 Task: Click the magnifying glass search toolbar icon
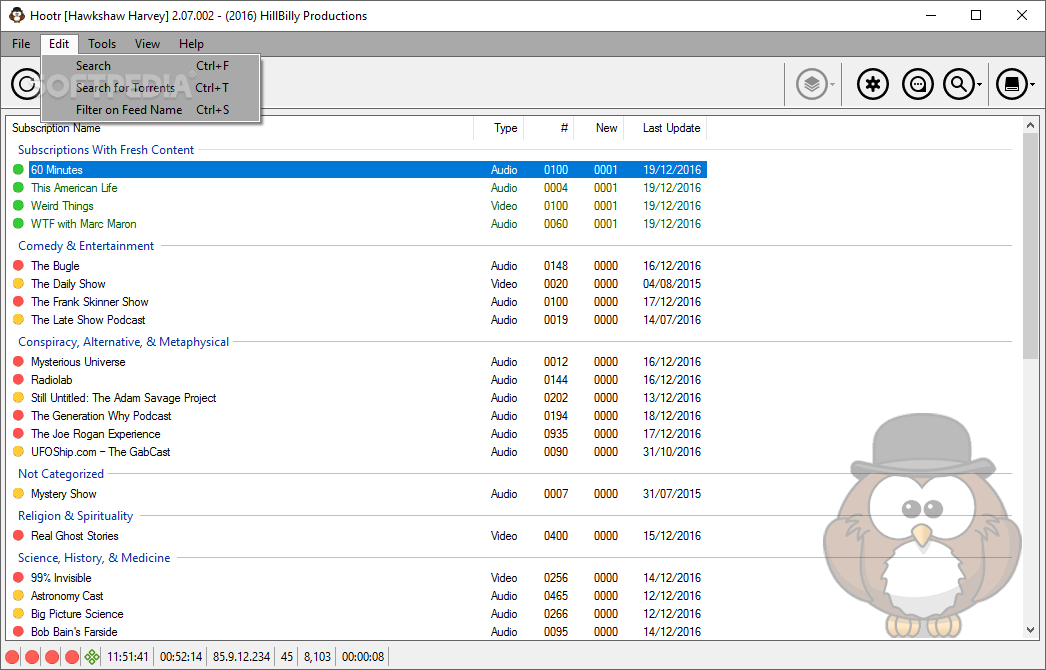point(959,84)
